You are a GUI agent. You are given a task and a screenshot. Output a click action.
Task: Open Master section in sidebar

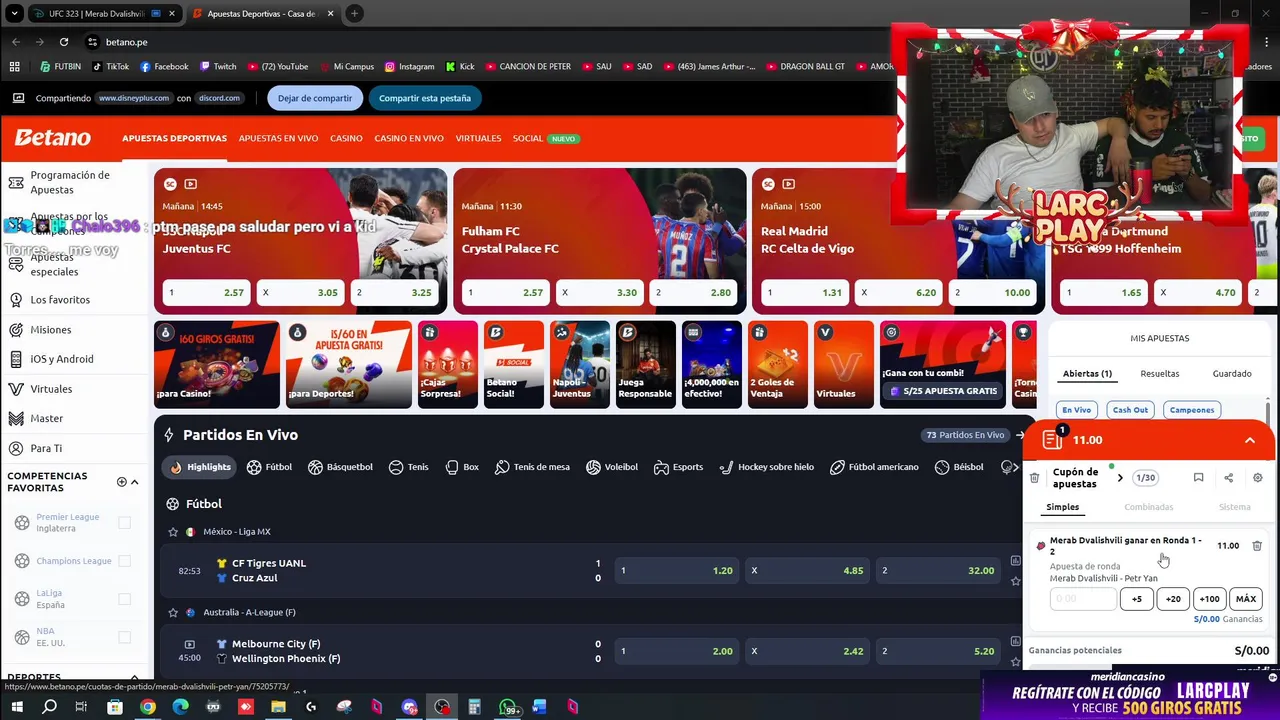46,418
